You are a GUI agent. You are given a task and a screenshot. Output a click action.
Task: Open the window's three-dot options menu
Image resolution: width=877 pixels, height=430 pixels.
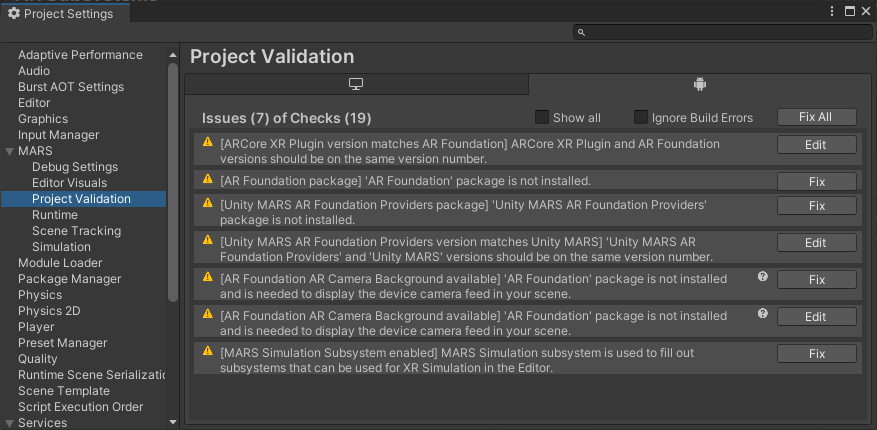click(x=832, y=11)
